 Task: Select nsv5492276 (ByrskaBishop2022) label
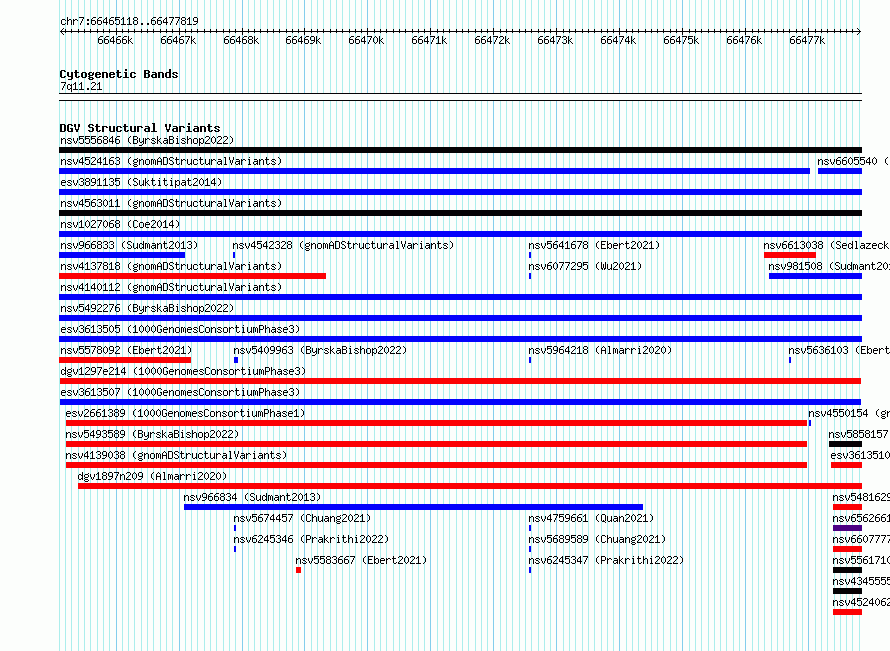coord(147,308)
